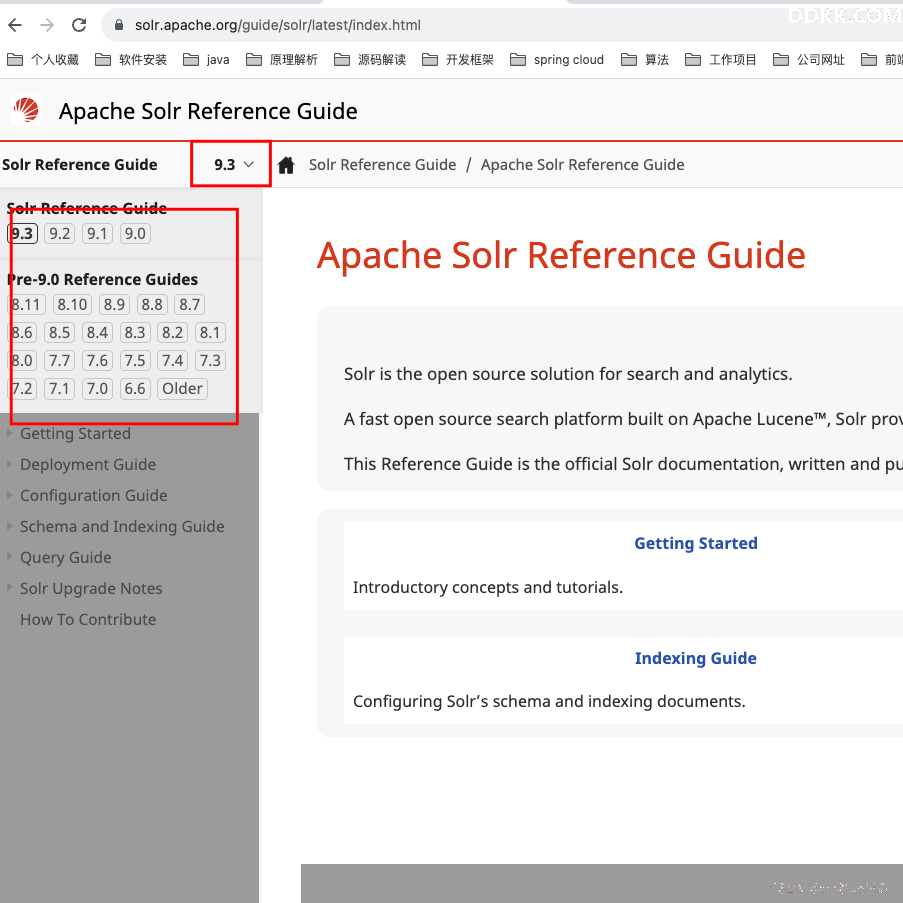The image size is (903, 903).
Task: Select version 9.1 button
Action: point(97,234)
